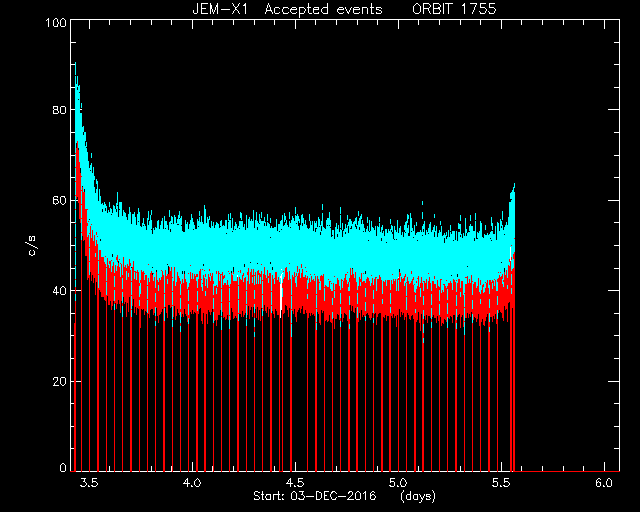The image size is (640, 512).
Task: Click the 3.5 x-axis tick label
Action: 89,483
